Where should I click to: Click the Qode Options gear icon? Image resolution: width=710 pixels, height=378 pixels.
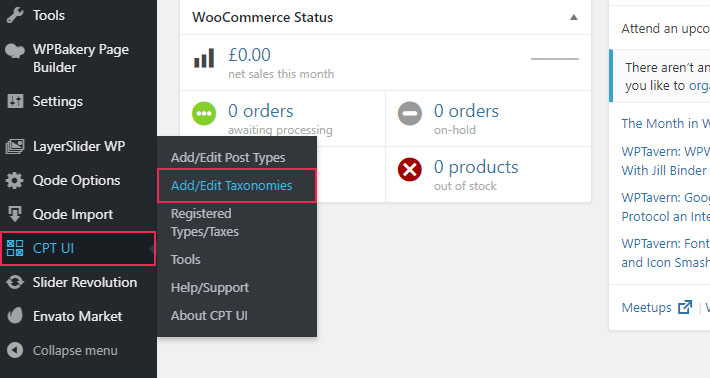tap(14, 180)
